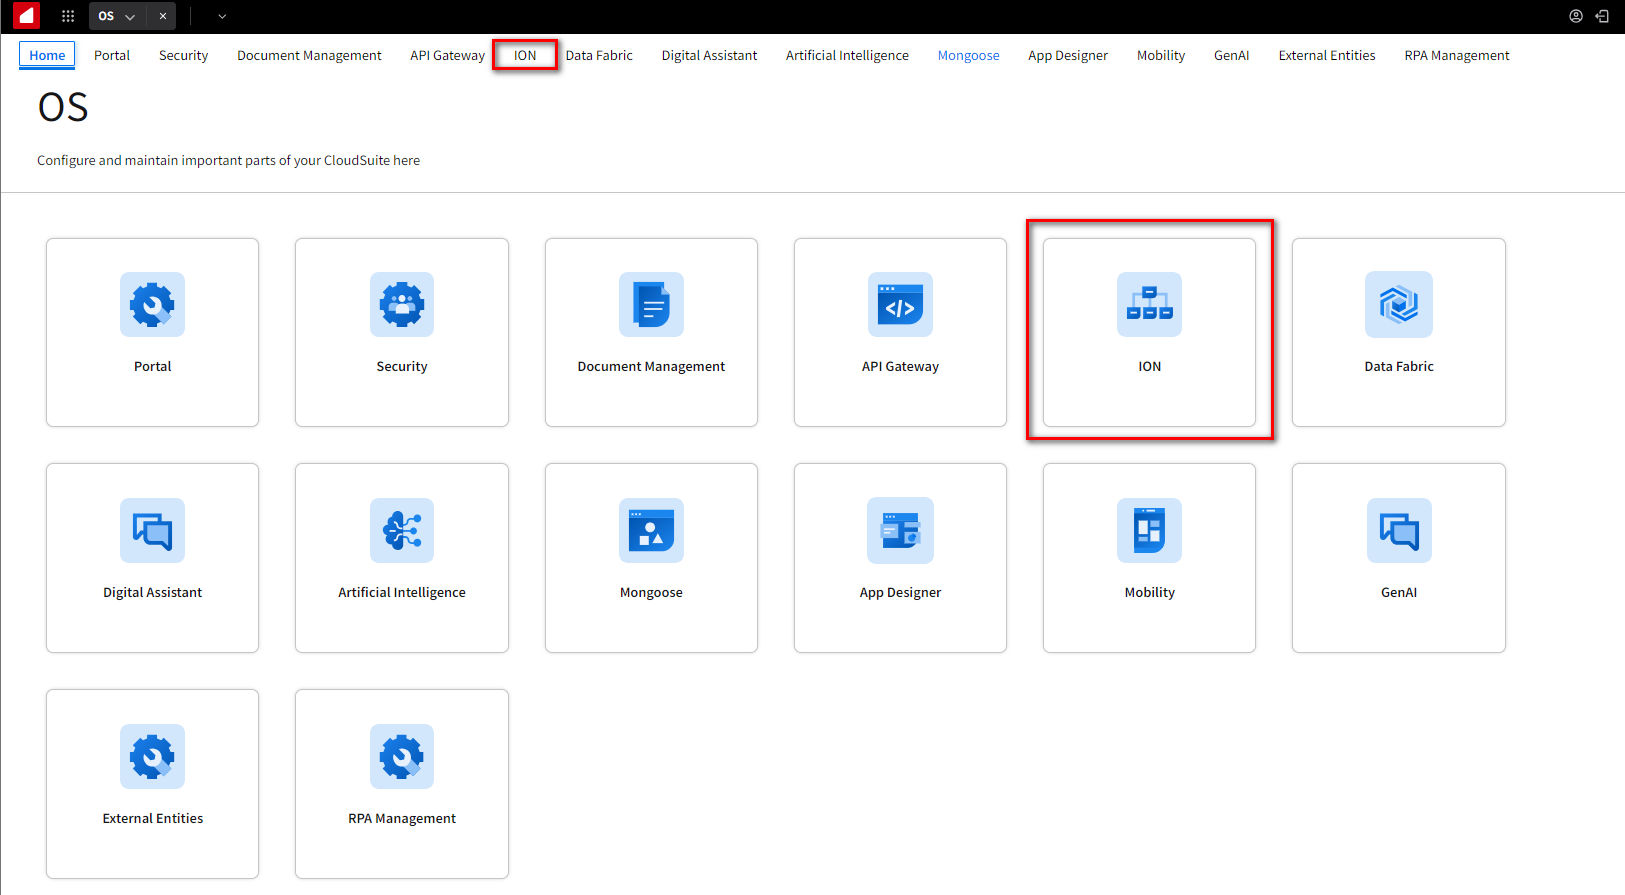
Task: Switch to the ION tab
Action: 525,55
